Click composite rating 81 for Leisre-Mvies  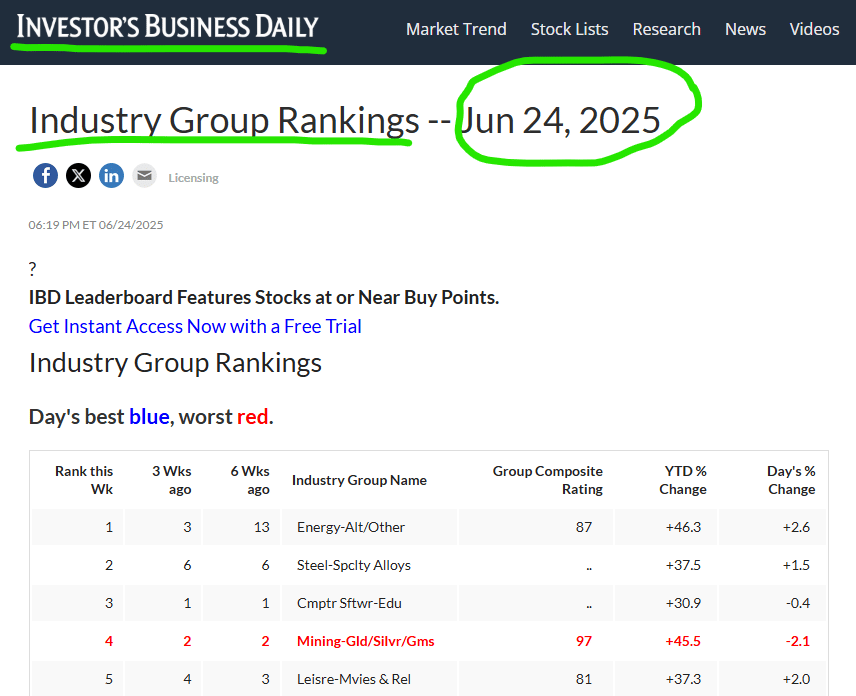tap(584, 679)
